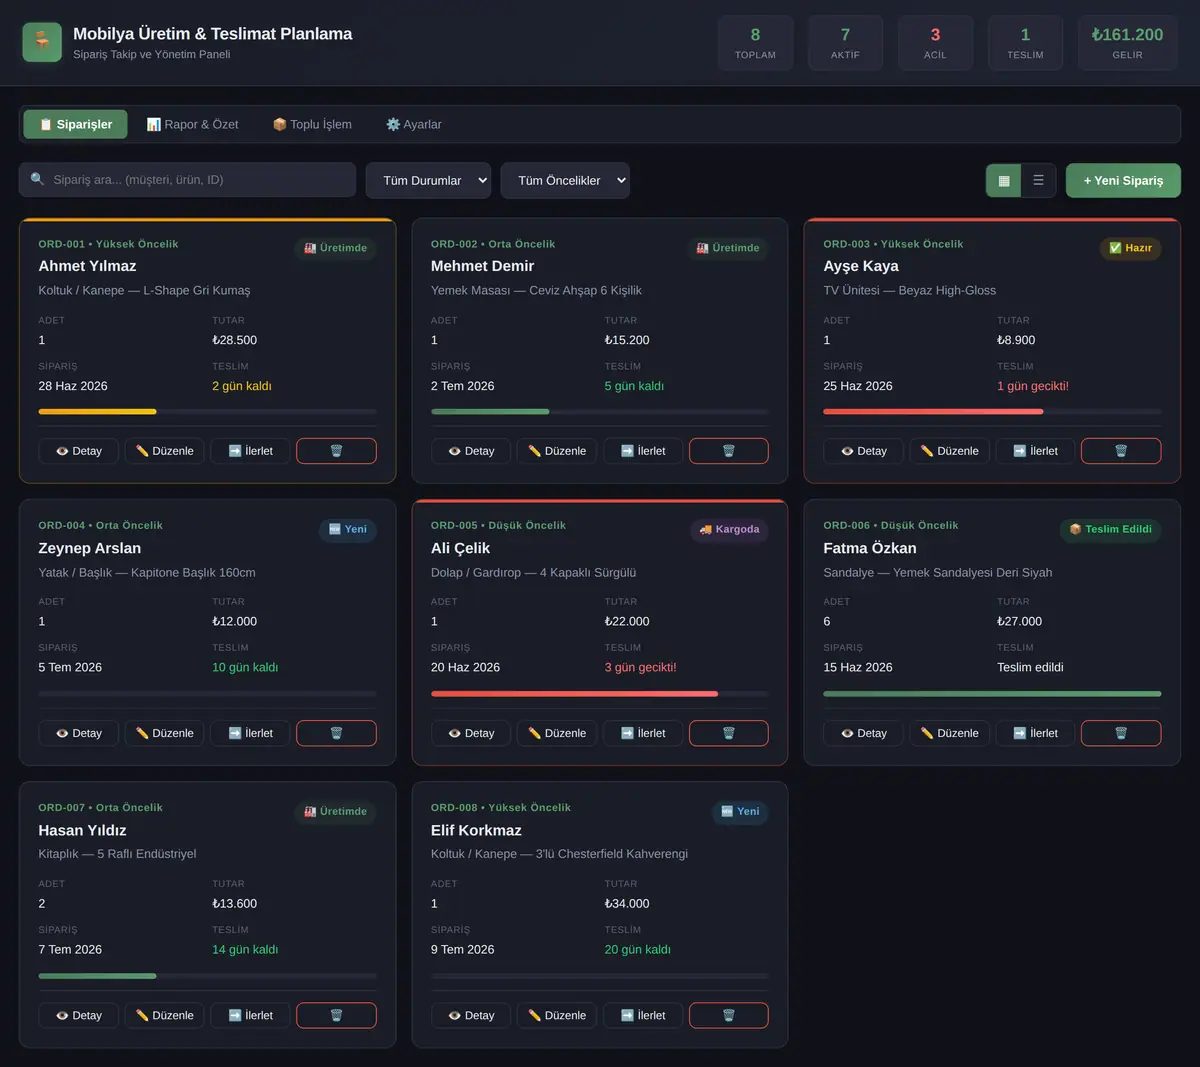Remove Ayşe Kaya order via trash icon
Screen dimensions: 1200x1067
point(1121,451)
